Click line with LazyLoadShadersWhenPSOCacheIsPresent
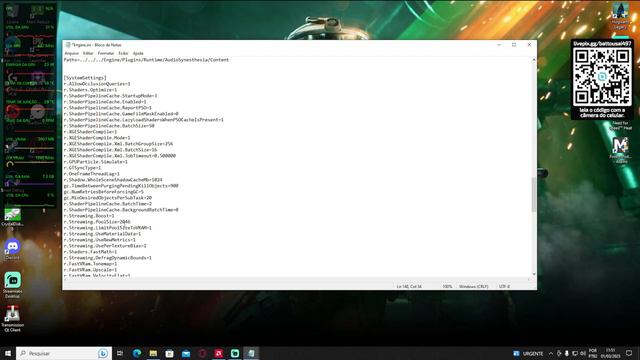 [144, 120]
